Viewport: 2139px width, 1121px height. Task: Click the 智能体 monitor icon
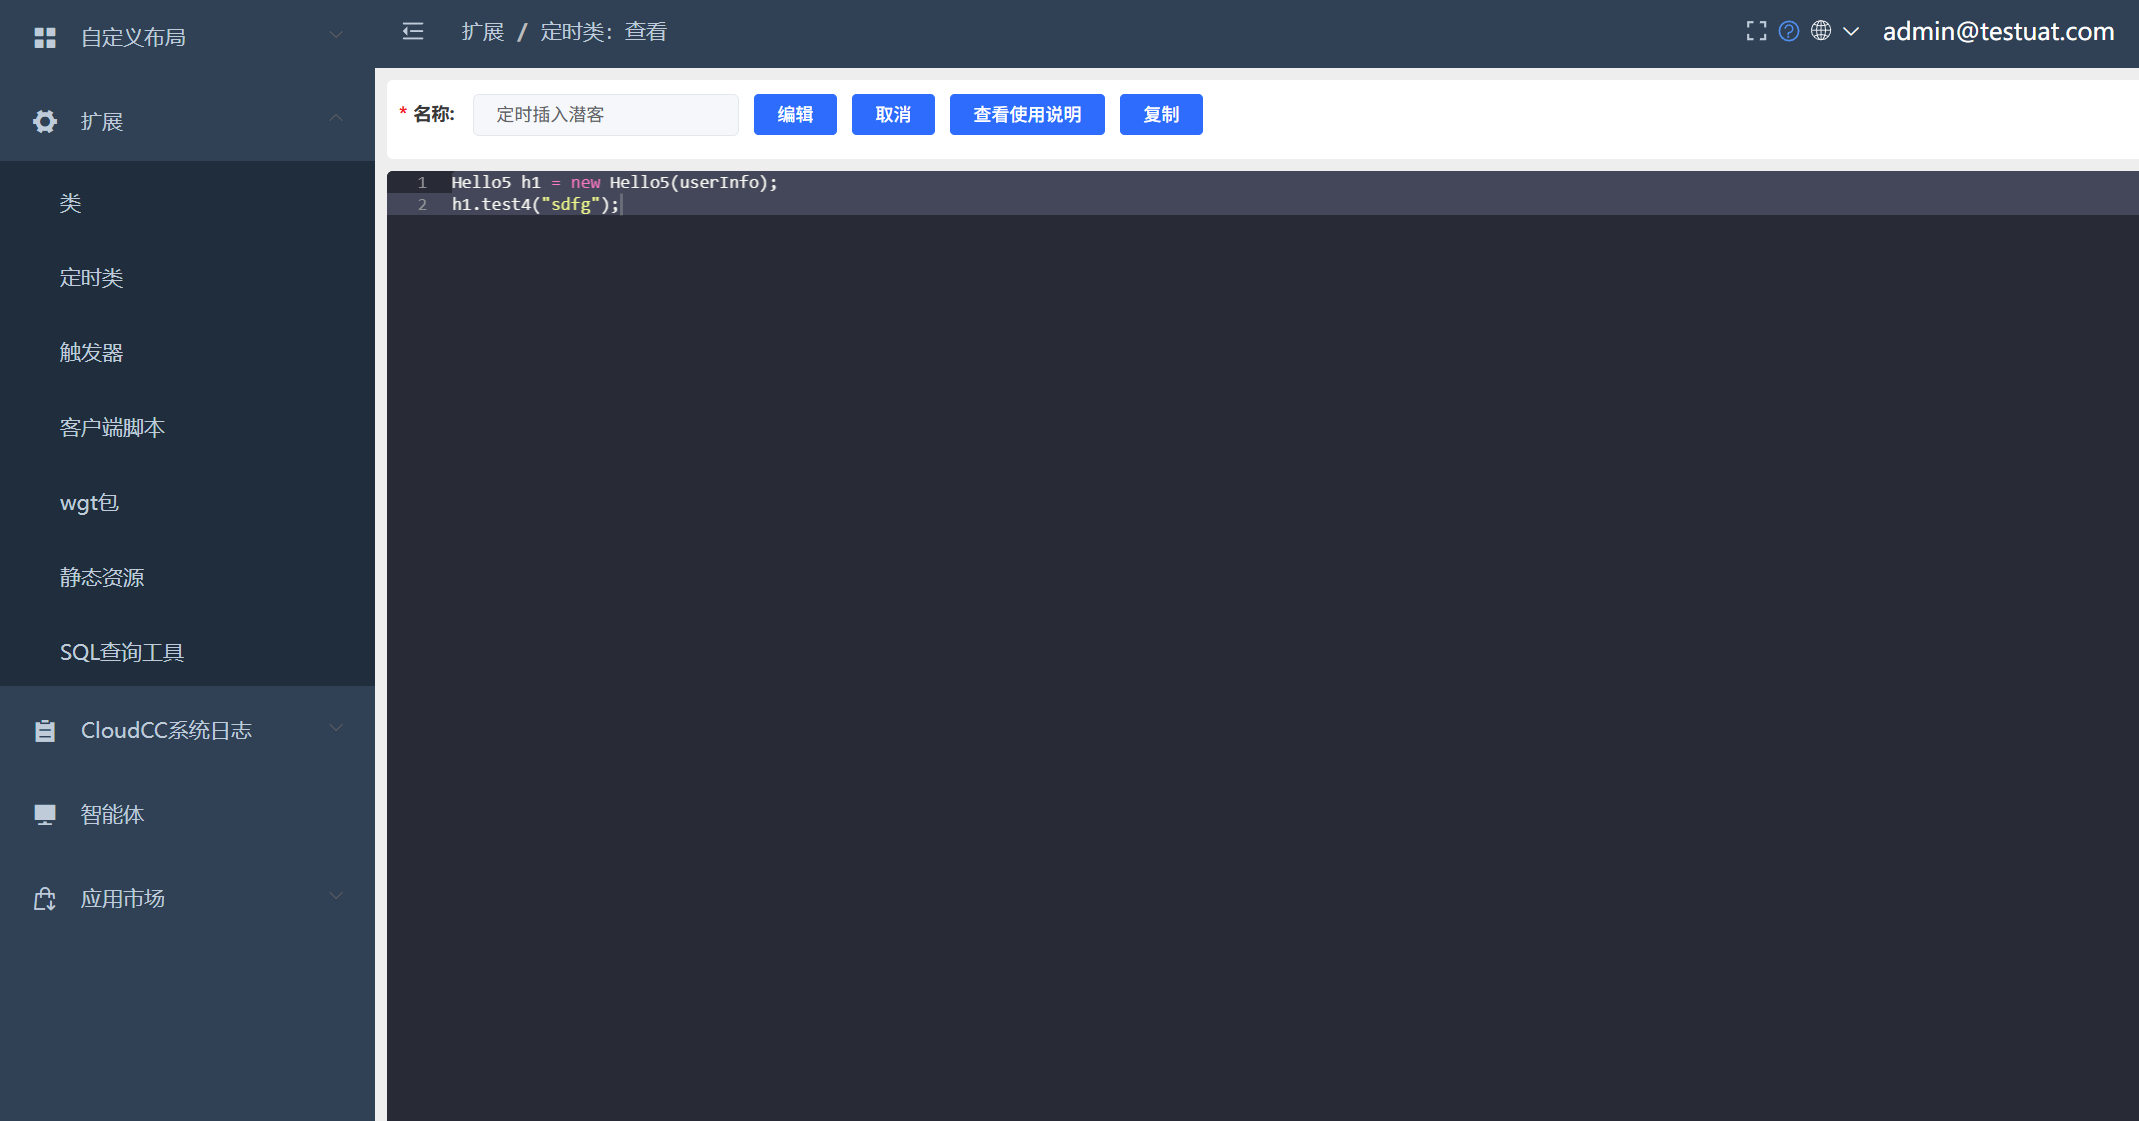[45, 815]
